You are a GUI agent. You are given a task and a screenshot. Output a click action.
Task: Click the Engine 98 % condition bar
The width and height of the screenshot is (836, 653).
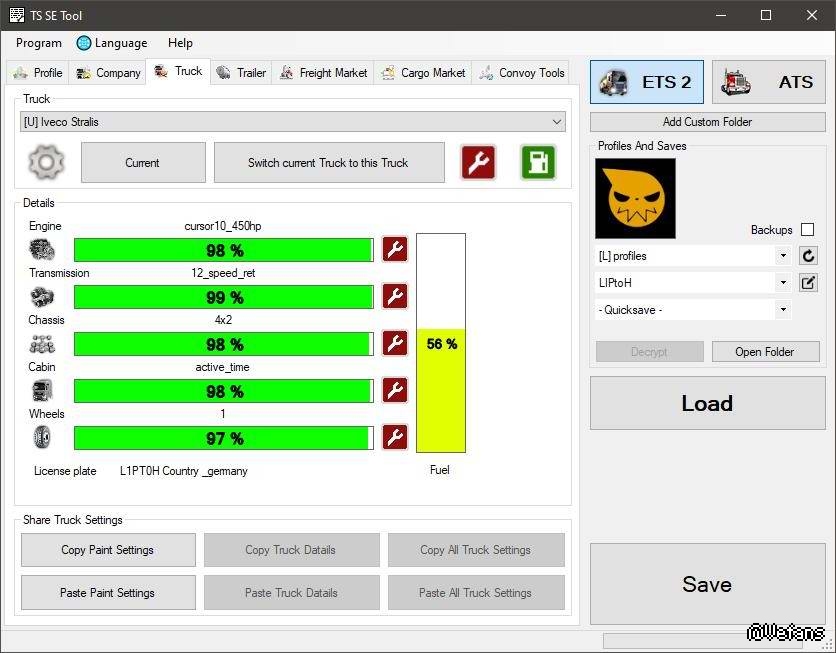pos(224,250)
